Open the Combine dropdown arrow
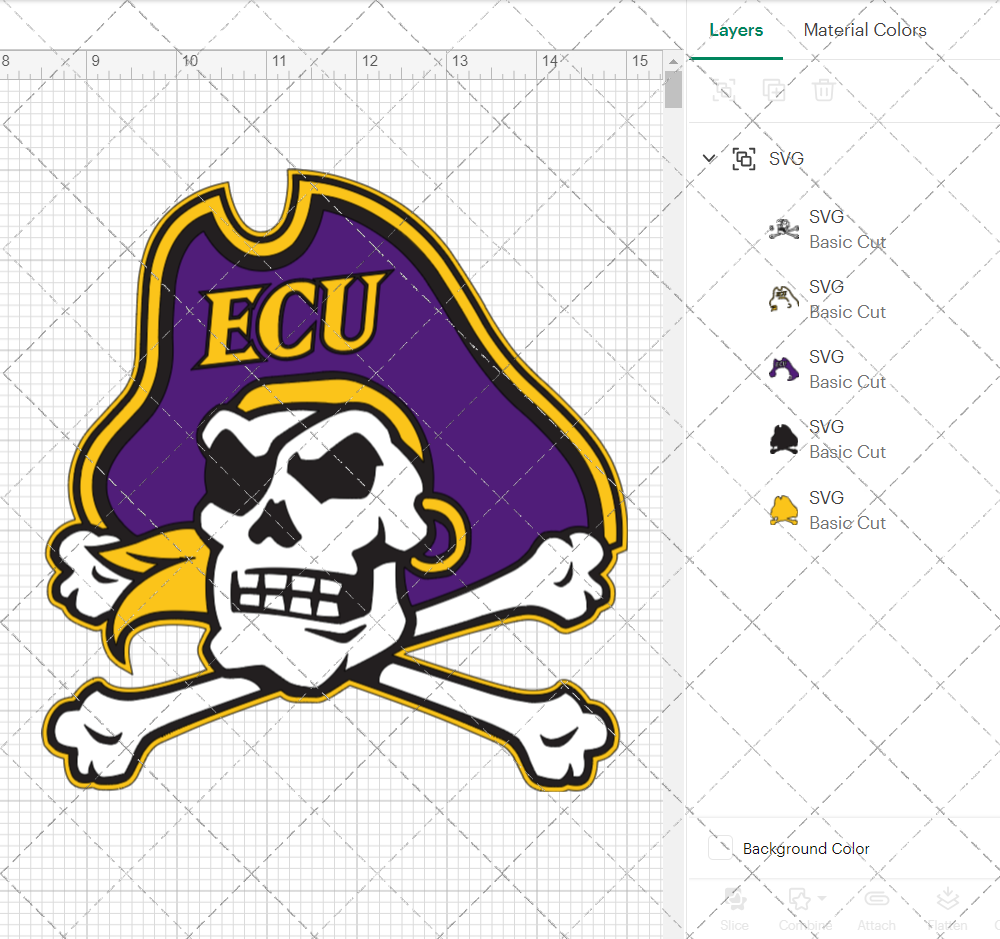 [822, 898]
